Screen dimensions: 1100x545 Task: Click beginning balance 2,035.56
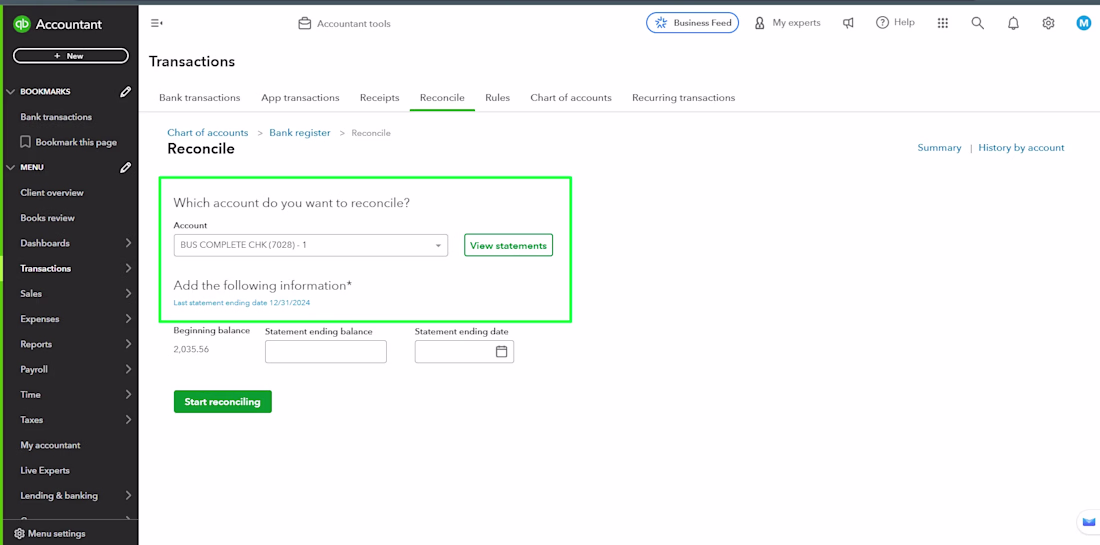[192, 349]
